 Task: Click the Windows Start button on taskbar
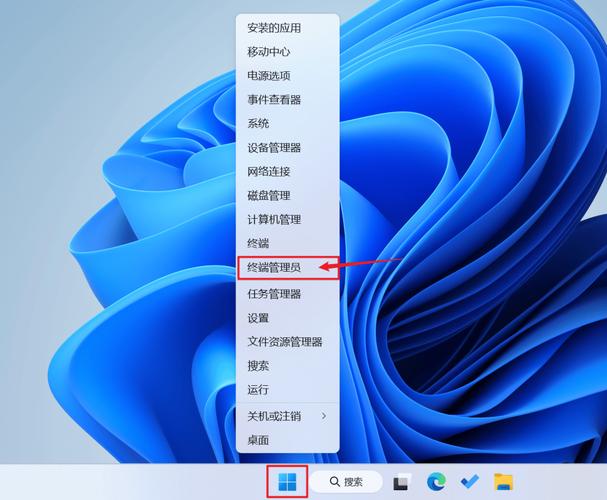(x=287, y=482)
